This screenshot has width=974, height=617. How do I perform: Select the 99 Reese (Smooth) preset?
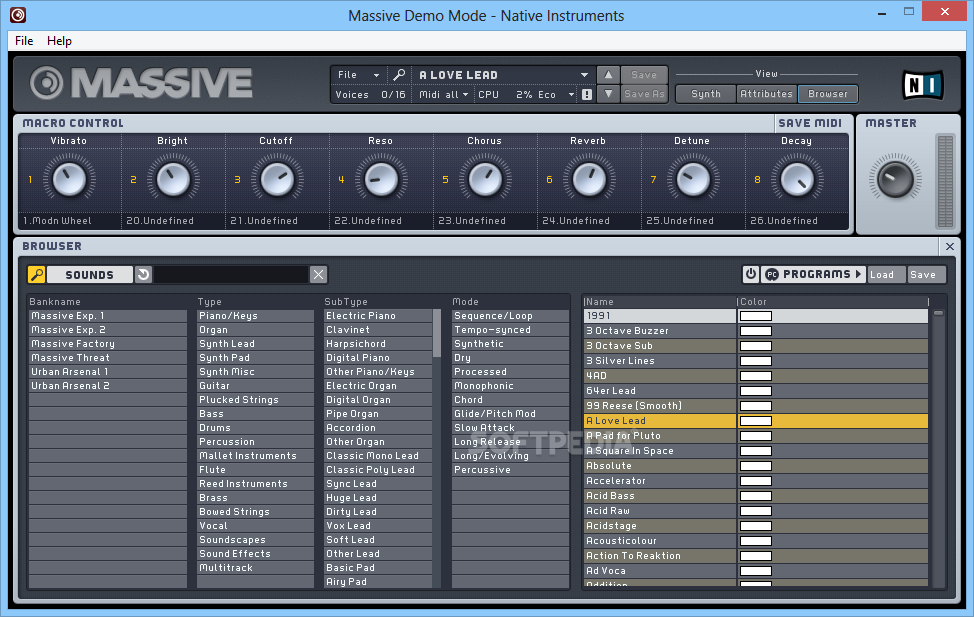660,406
